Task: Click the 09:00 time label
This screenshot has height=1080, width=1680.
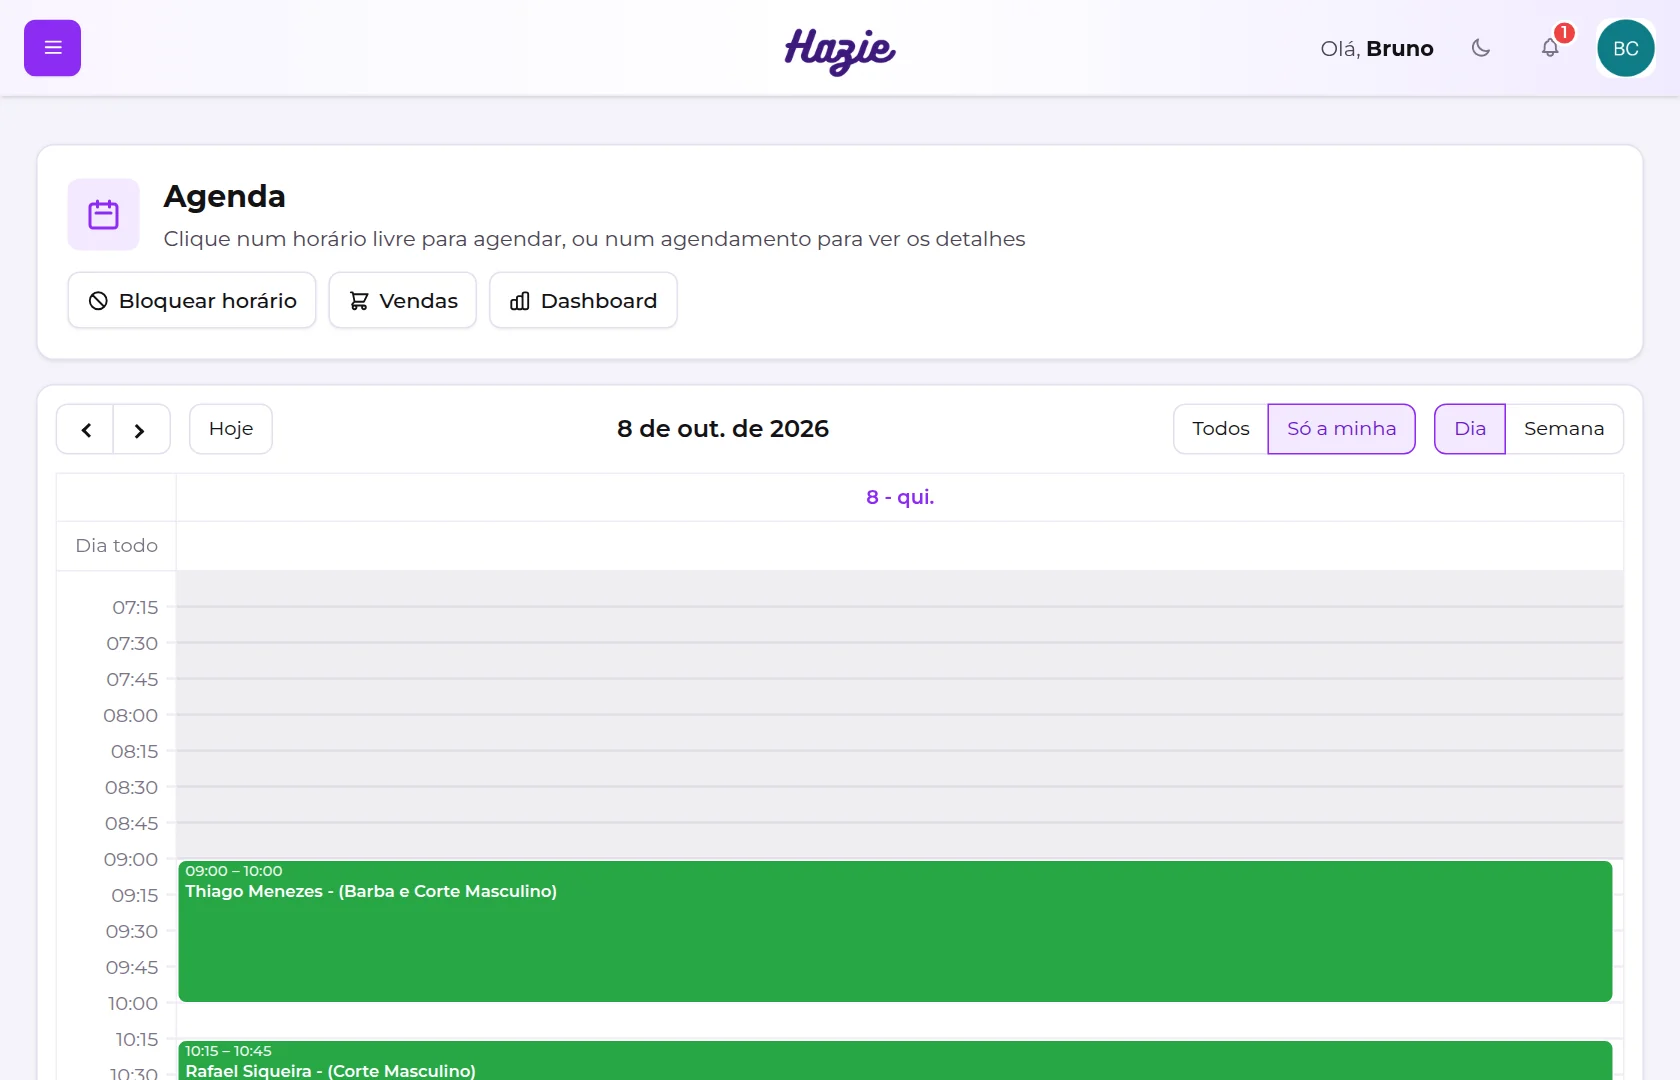Action: (x=131, y=859)
